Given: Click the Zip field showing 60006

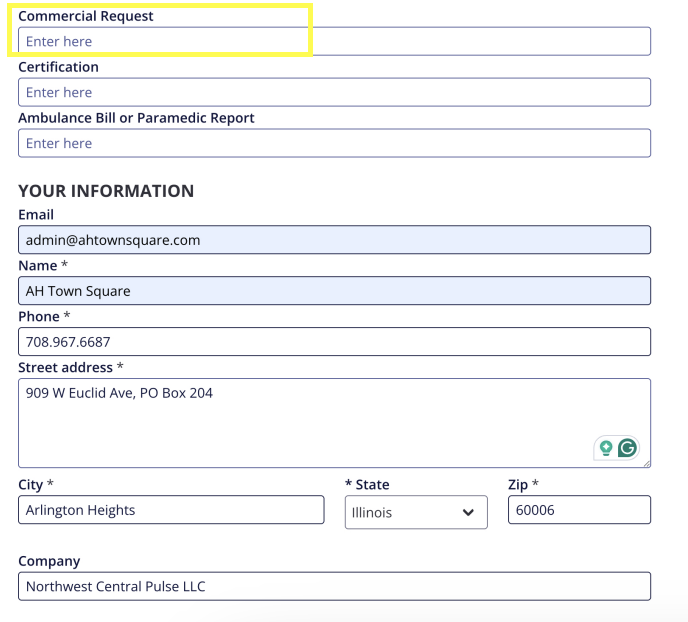Looking at the screenshot, I should tap(578, 510).
